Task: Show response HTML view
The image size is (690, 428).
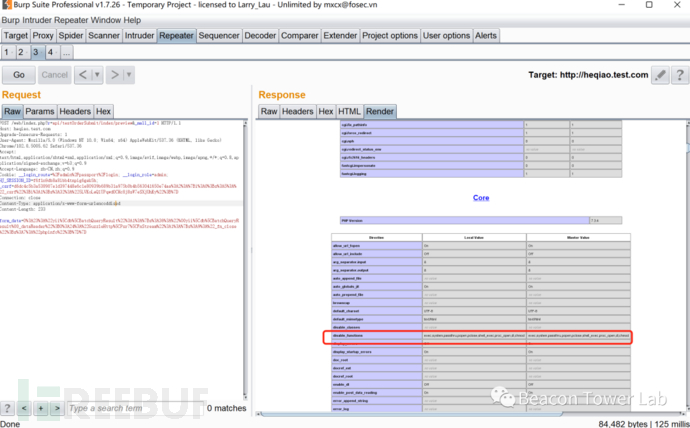Action: 349,111
